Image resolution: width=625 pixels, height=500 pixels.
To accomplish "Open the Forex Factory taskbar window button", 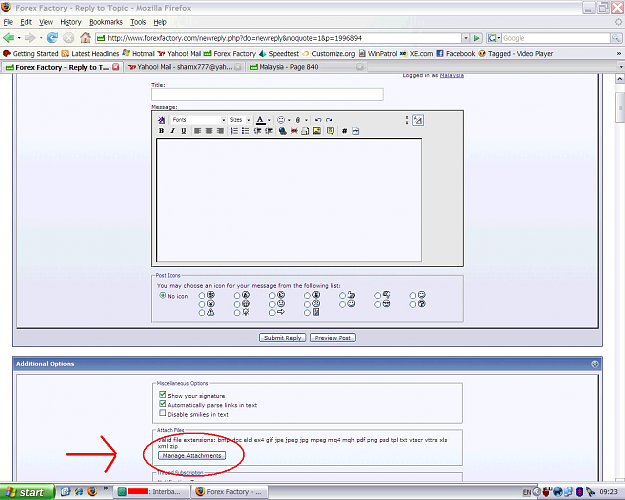I will [229, 492].
